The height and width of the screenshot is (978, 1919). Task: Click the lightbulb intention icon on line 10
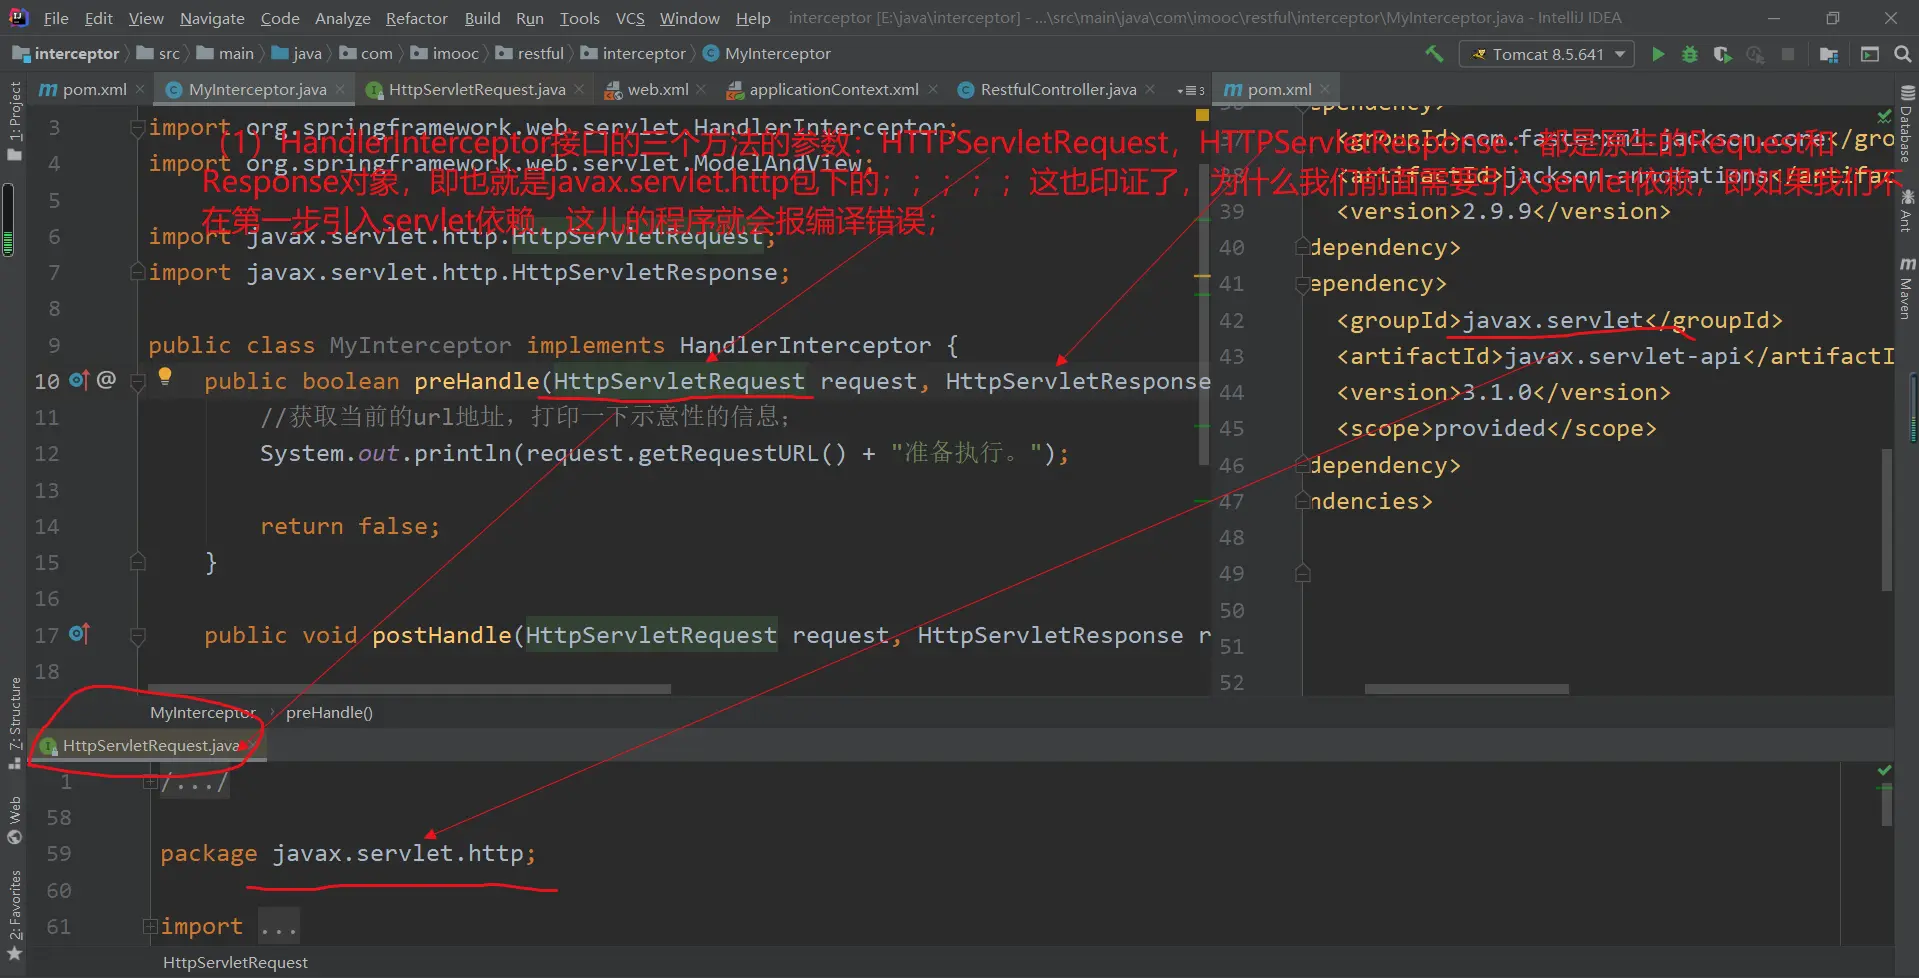click(x=165, y=377)
